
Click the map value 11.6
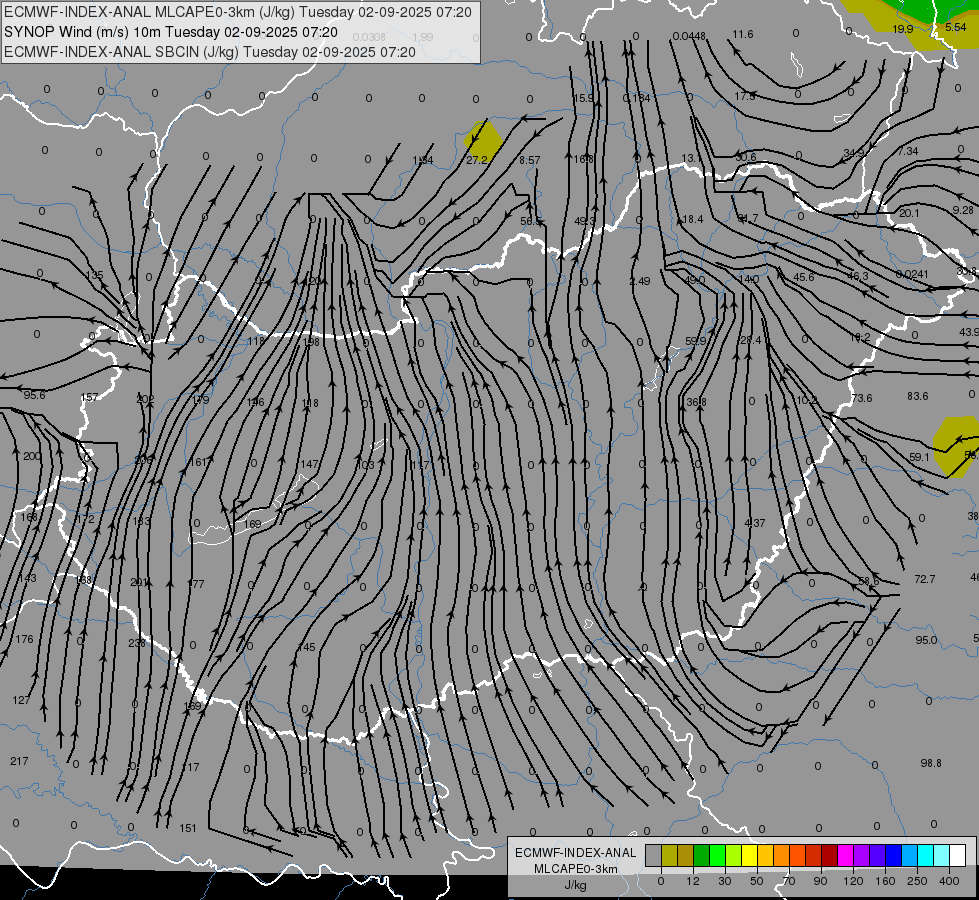[x=743, y=34]
